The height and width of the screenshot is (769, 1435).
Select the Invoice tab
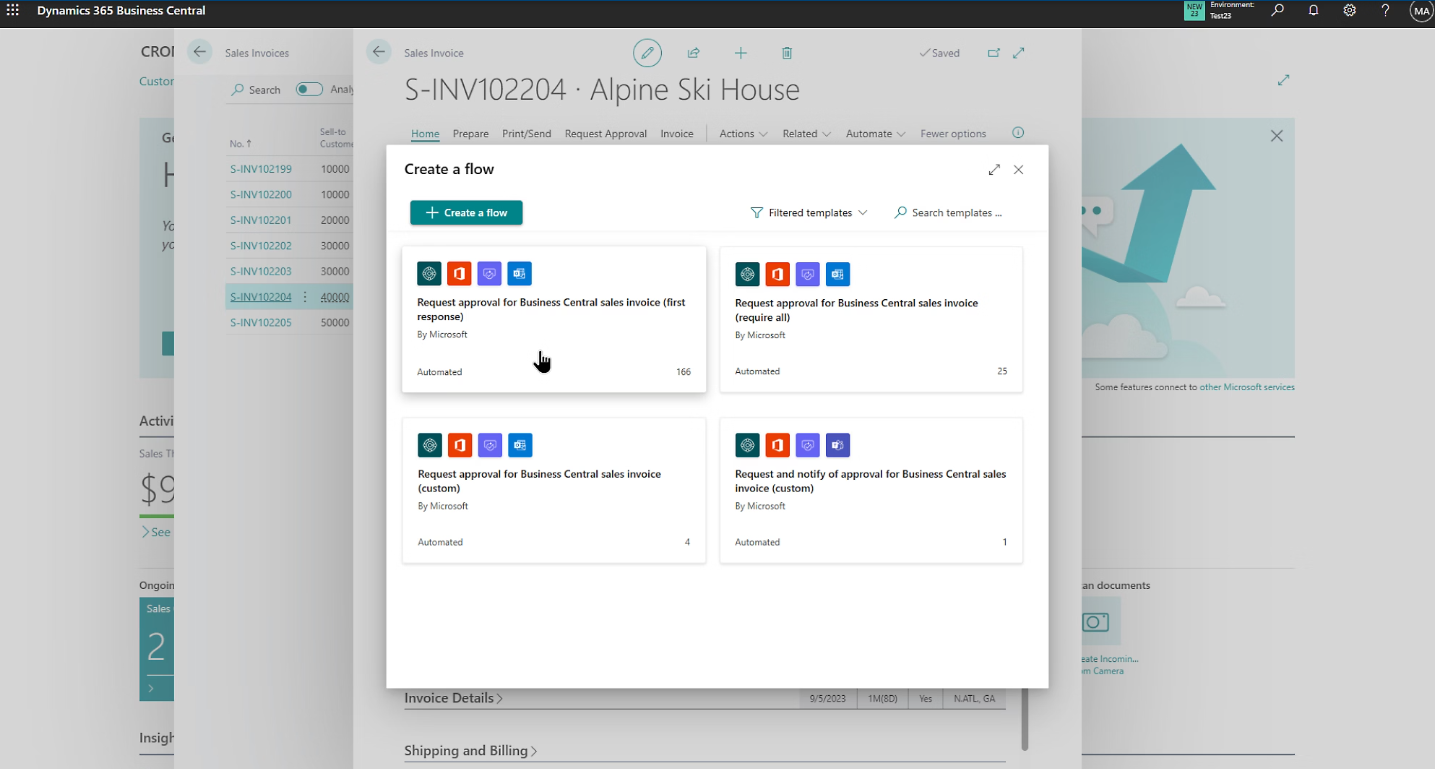coord(677,134)
